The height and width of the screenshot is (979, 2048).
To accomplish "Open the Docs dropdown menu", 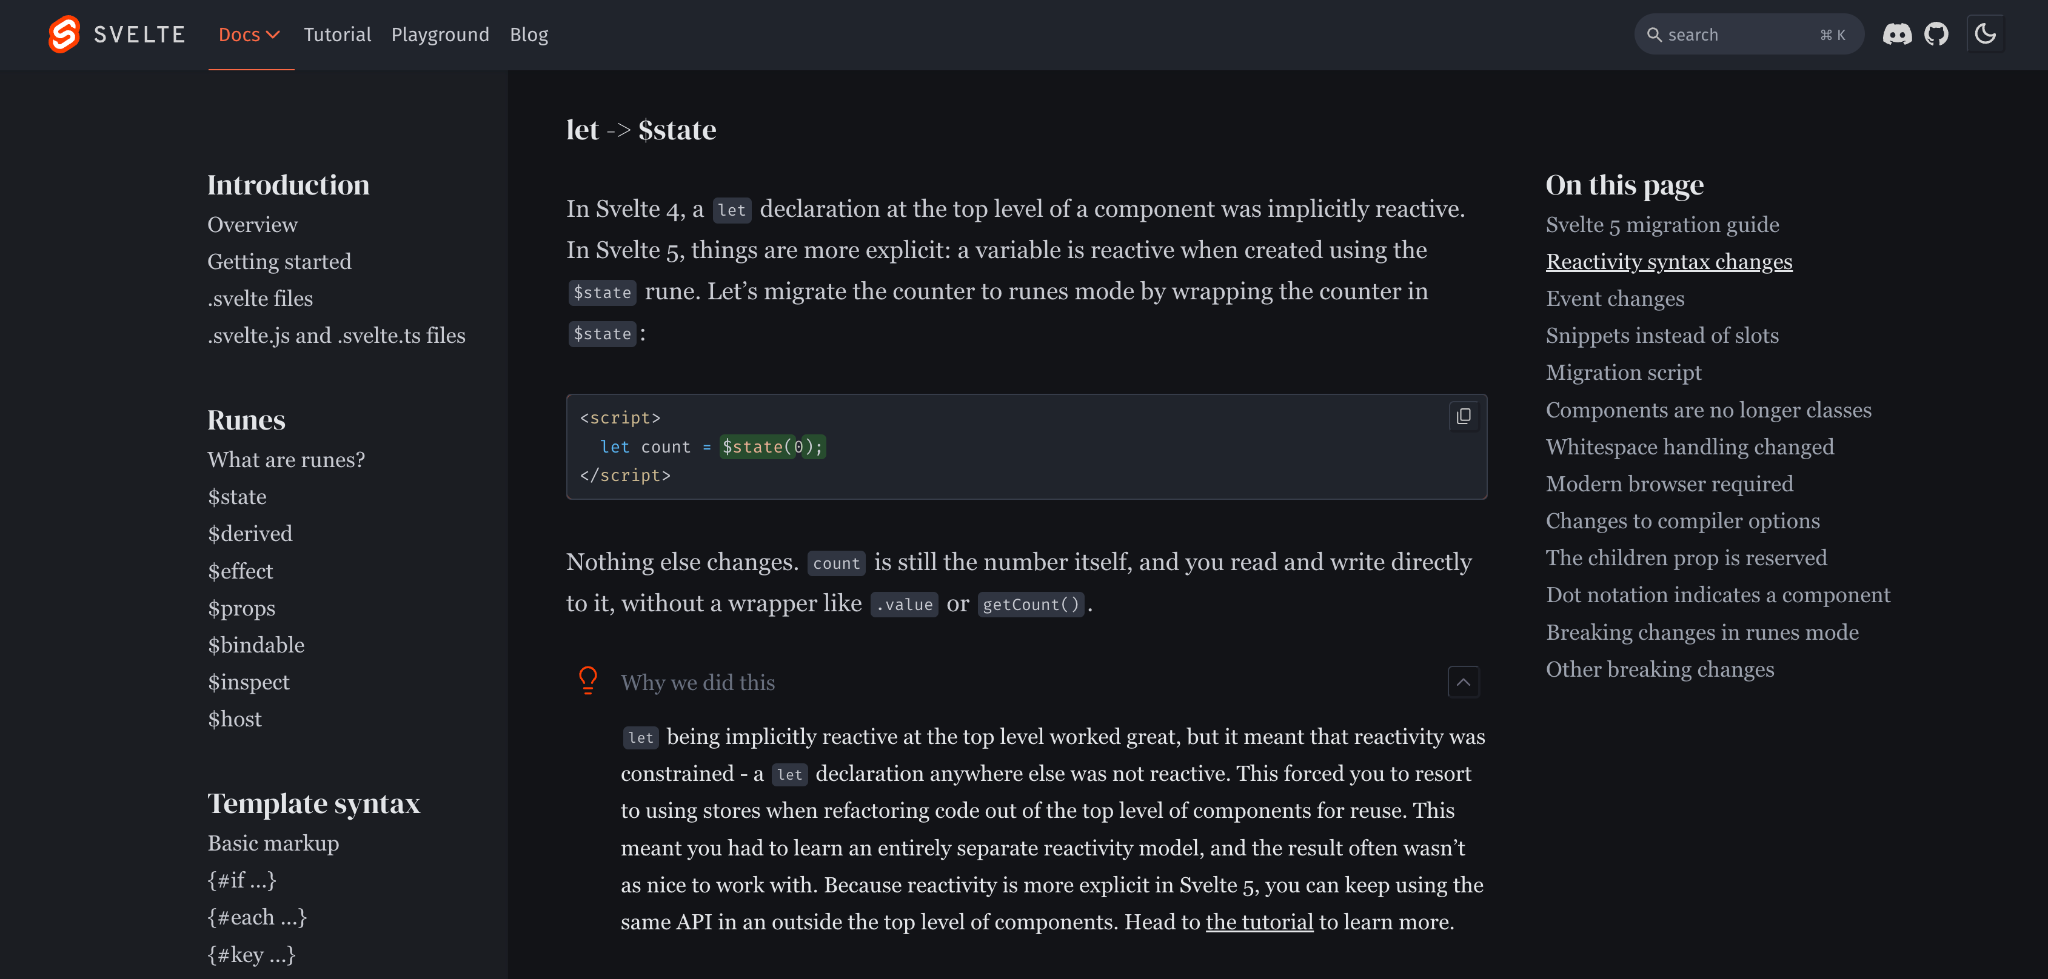I will pyautogui.click(x=248, y=34).
